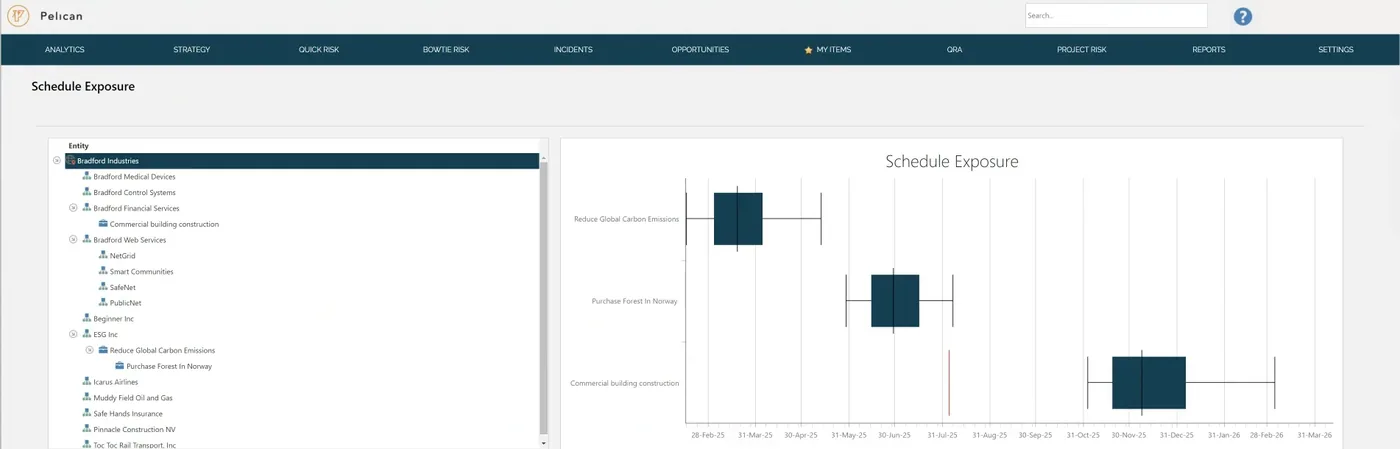Click the entity tree scrollbar up arrow
This screenshot has height=449, width=1400.
[x=544, y=158]
